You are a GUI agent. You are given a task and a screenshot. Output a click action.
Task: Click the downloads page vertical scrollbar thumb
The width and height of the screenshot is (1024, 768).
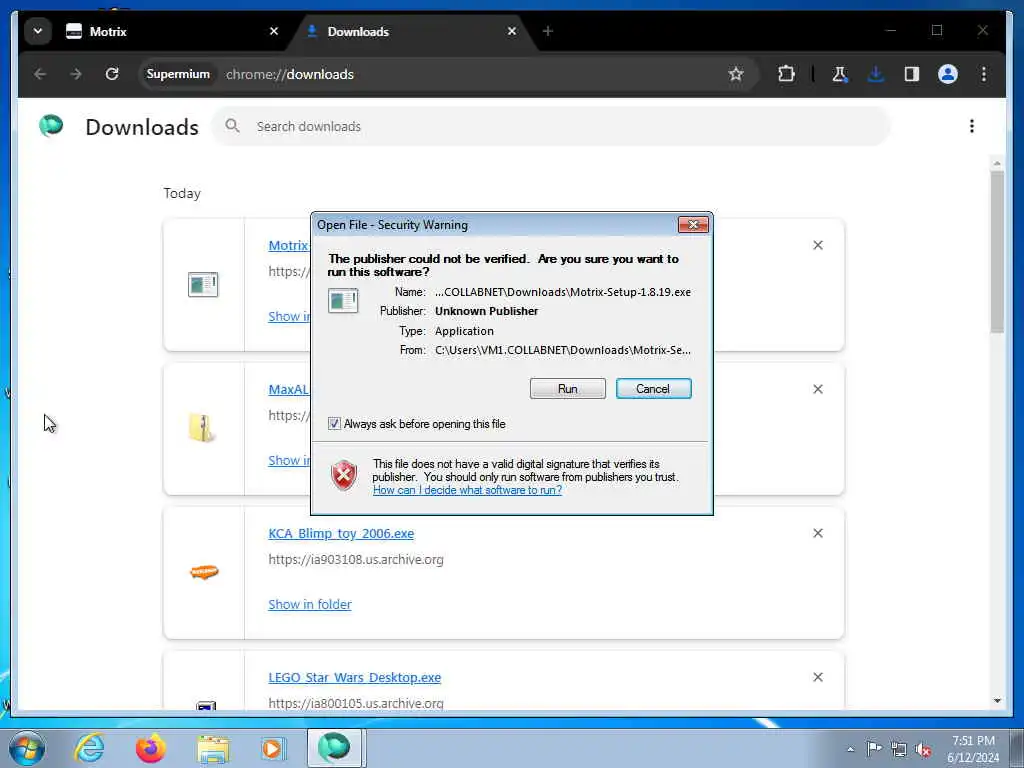click(x=997, y=251)
